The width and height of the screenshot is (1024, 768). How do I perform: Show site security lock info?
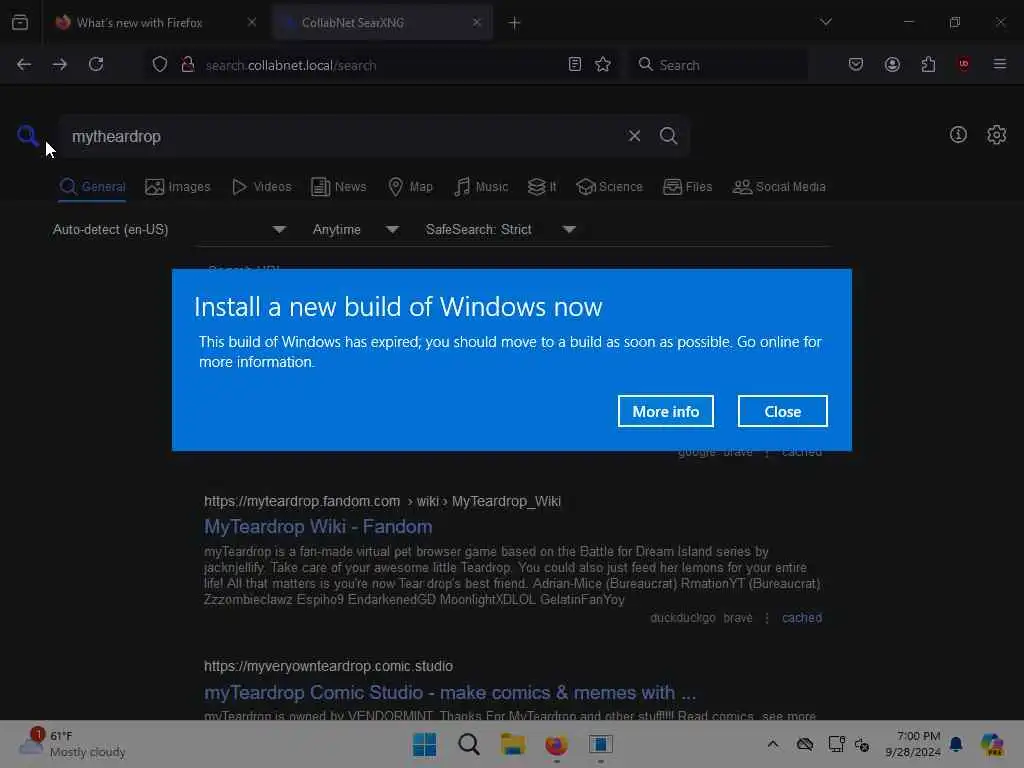click(188, 65)
